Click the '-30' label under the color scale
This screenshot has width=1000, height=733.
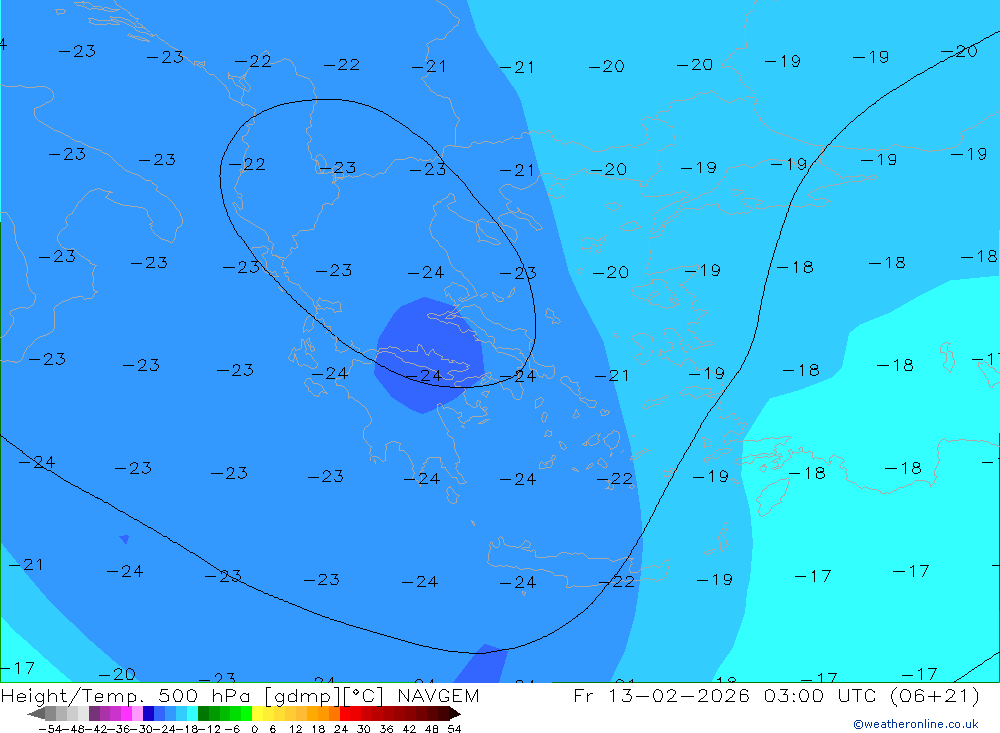(x=143, y=729)
